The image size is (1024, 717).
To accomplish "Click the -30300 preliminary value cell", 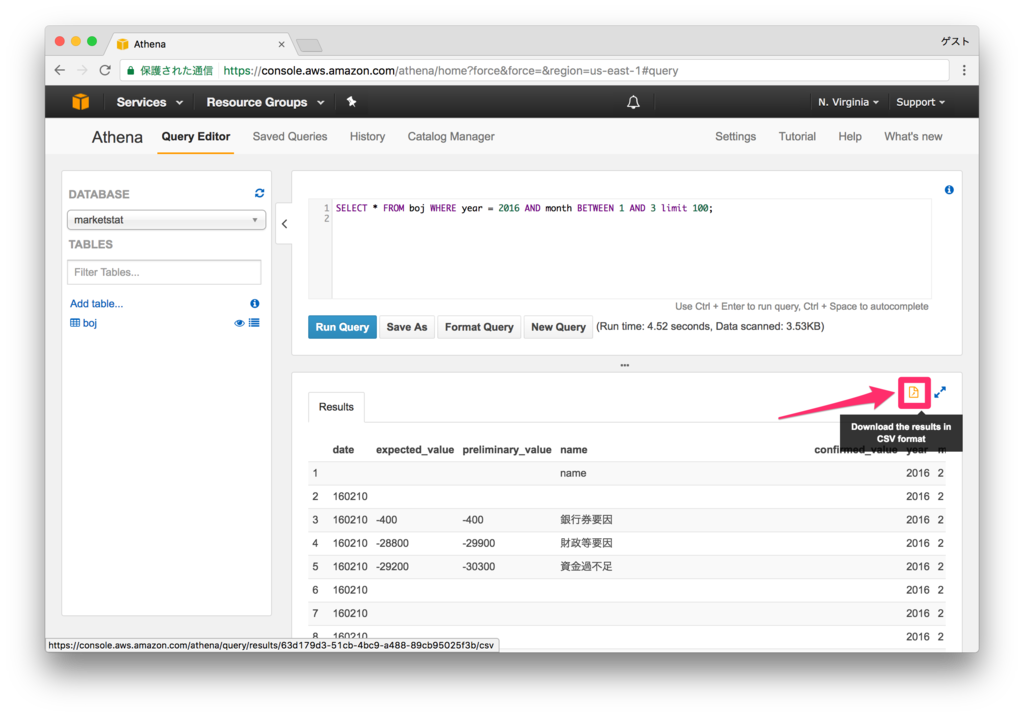I will [x=479, y=567].
